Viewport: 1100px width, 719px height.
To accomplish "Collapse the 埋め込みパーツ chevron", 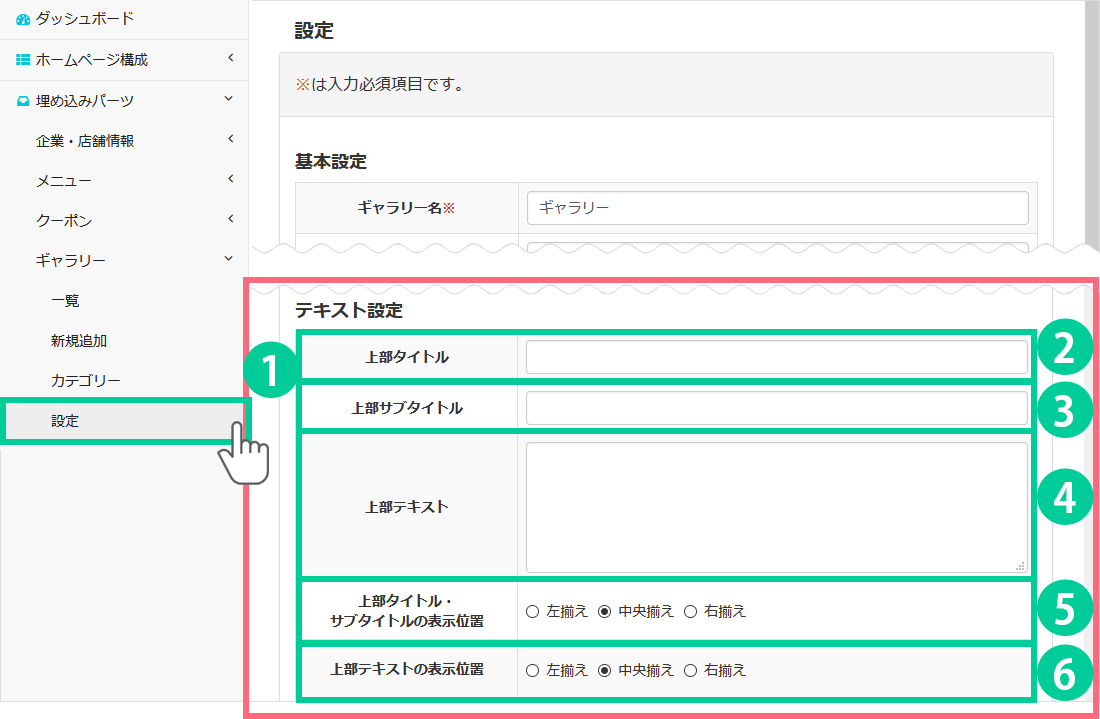I will coord(230,100).
